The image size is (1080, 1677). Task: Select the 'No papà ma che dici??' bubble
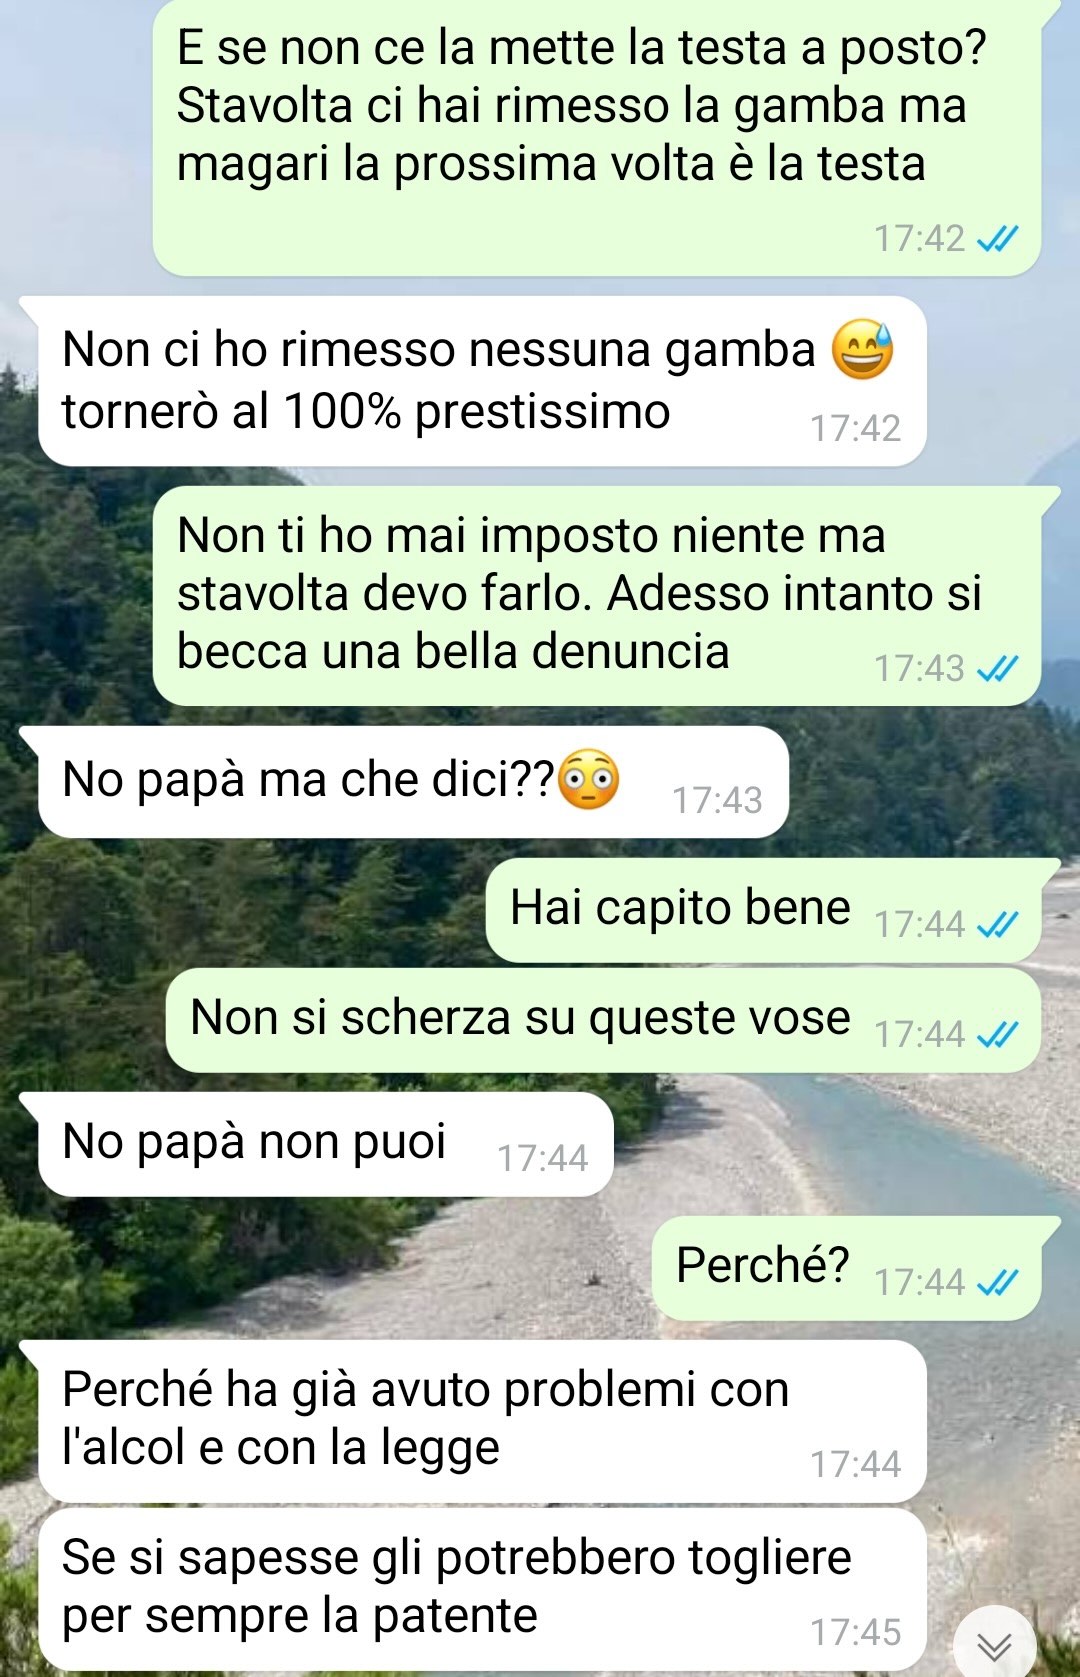pos(413,782)
